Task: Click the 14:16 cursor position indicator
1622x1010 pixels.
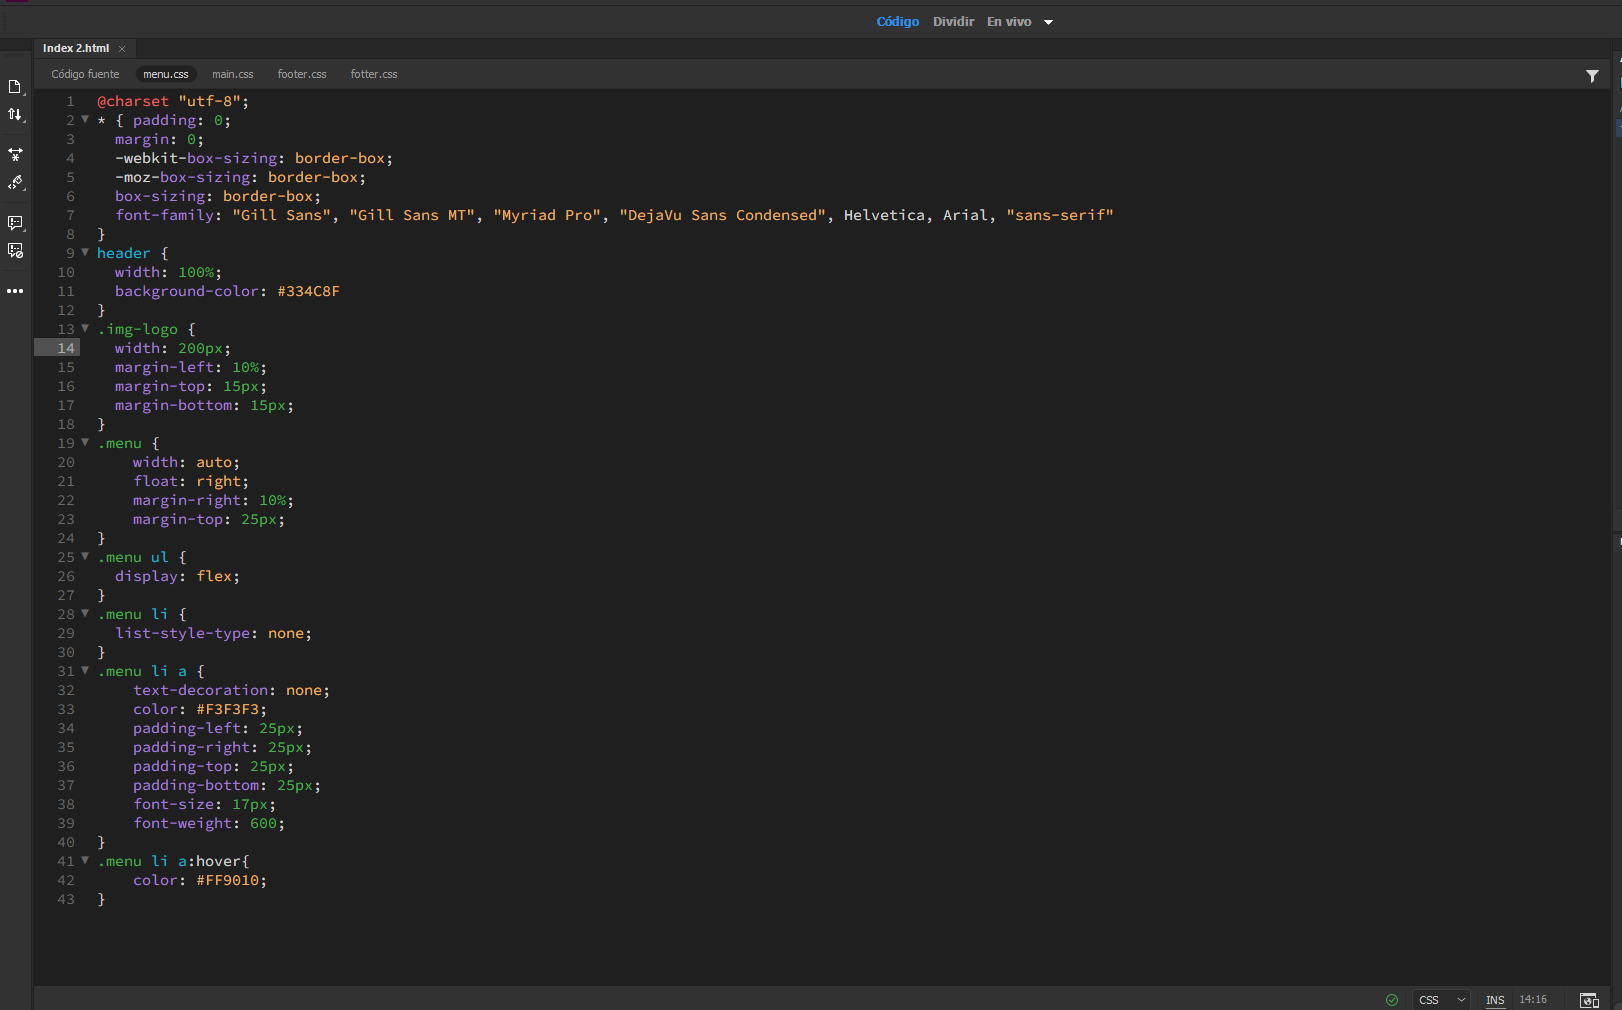Action: 1533,999
